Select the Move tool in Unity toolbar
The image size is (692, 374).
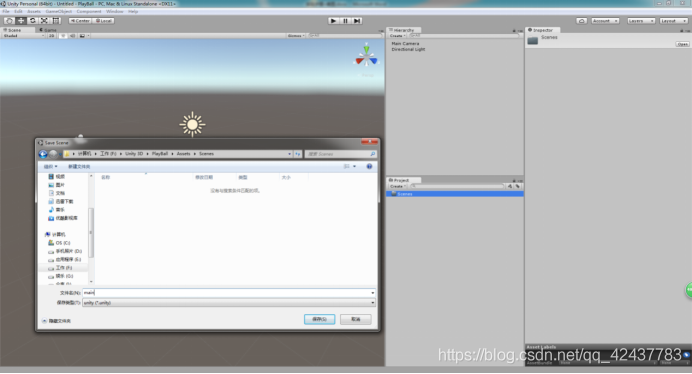click(x=21, y=21)
